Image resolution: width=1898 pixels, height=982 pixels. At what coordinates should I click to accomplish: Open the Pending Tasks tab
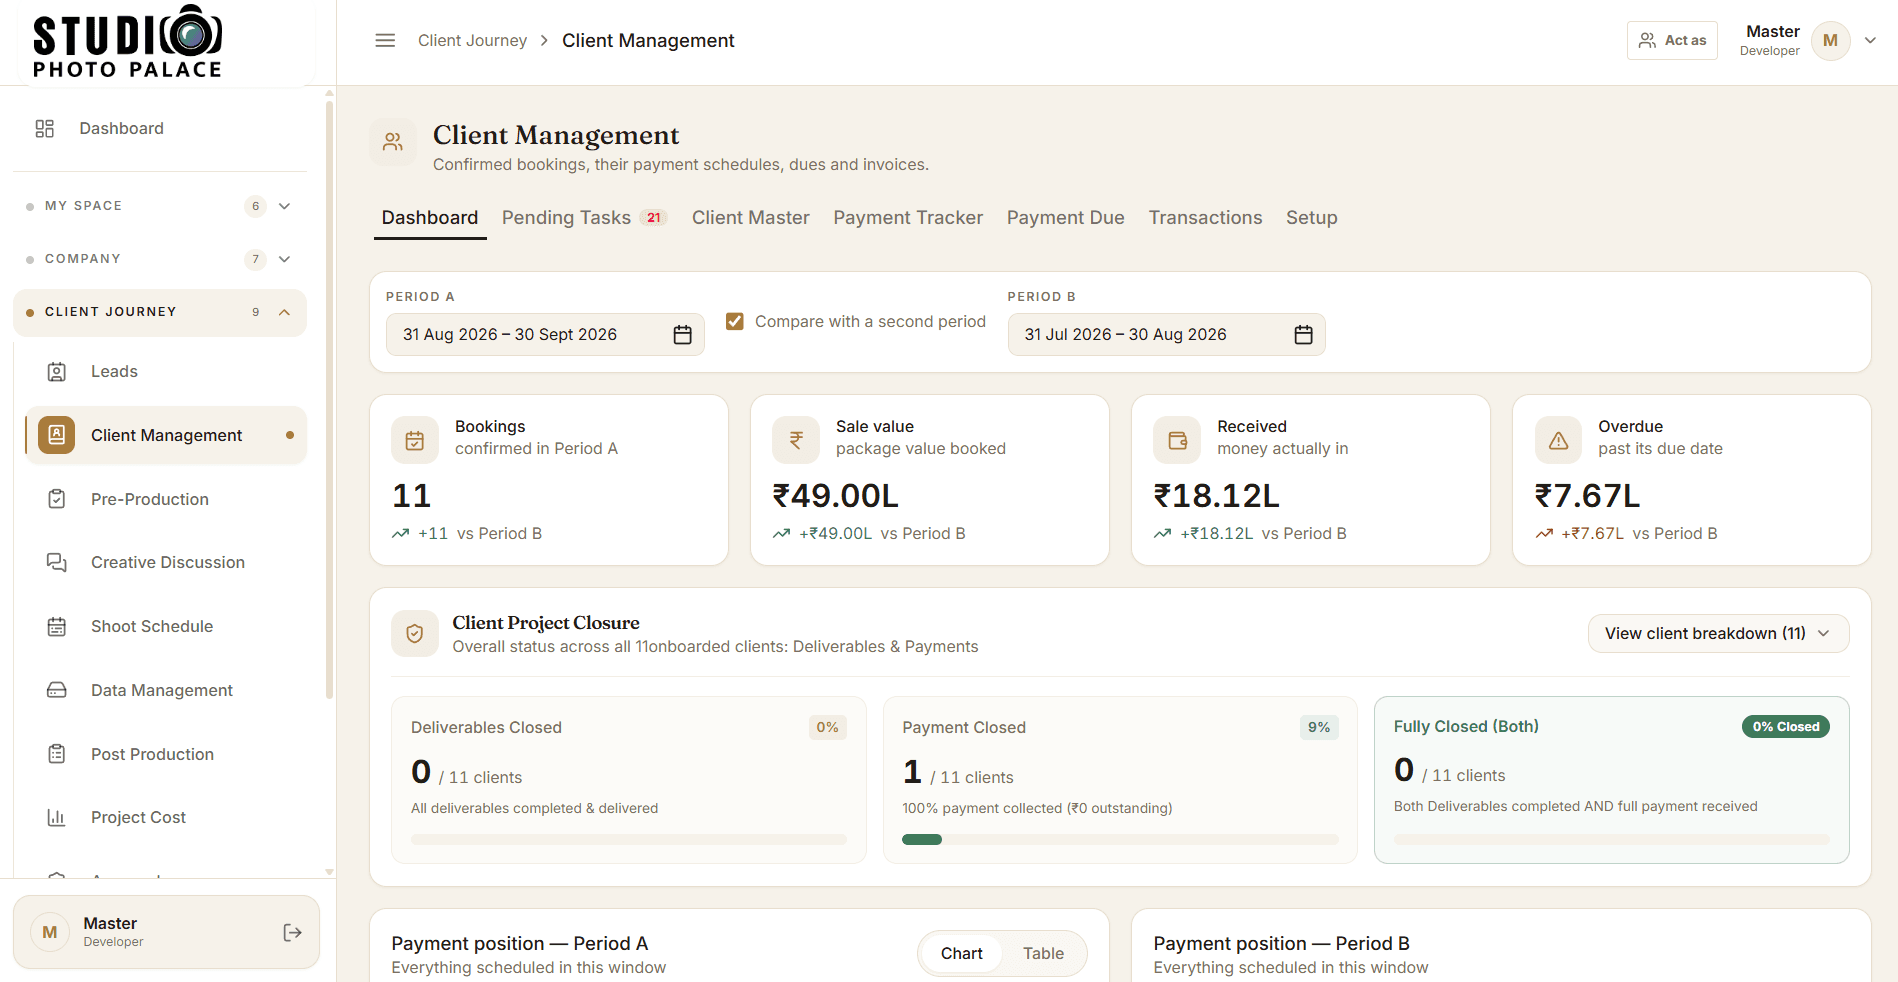click(x=584, y=218)
